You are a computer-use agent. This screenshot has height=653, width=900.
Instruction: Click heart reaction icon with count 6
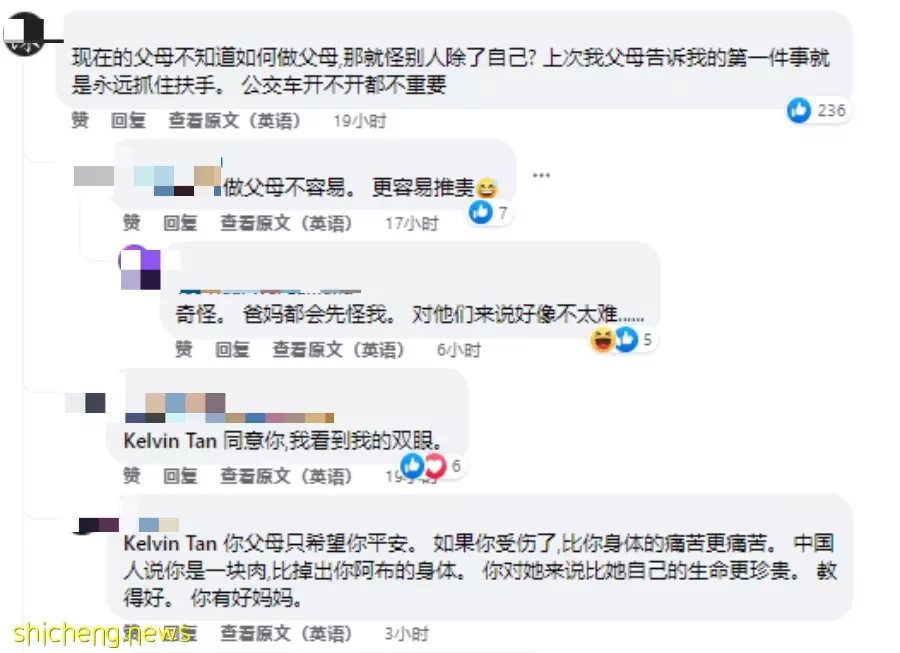[x=435, y=465]
